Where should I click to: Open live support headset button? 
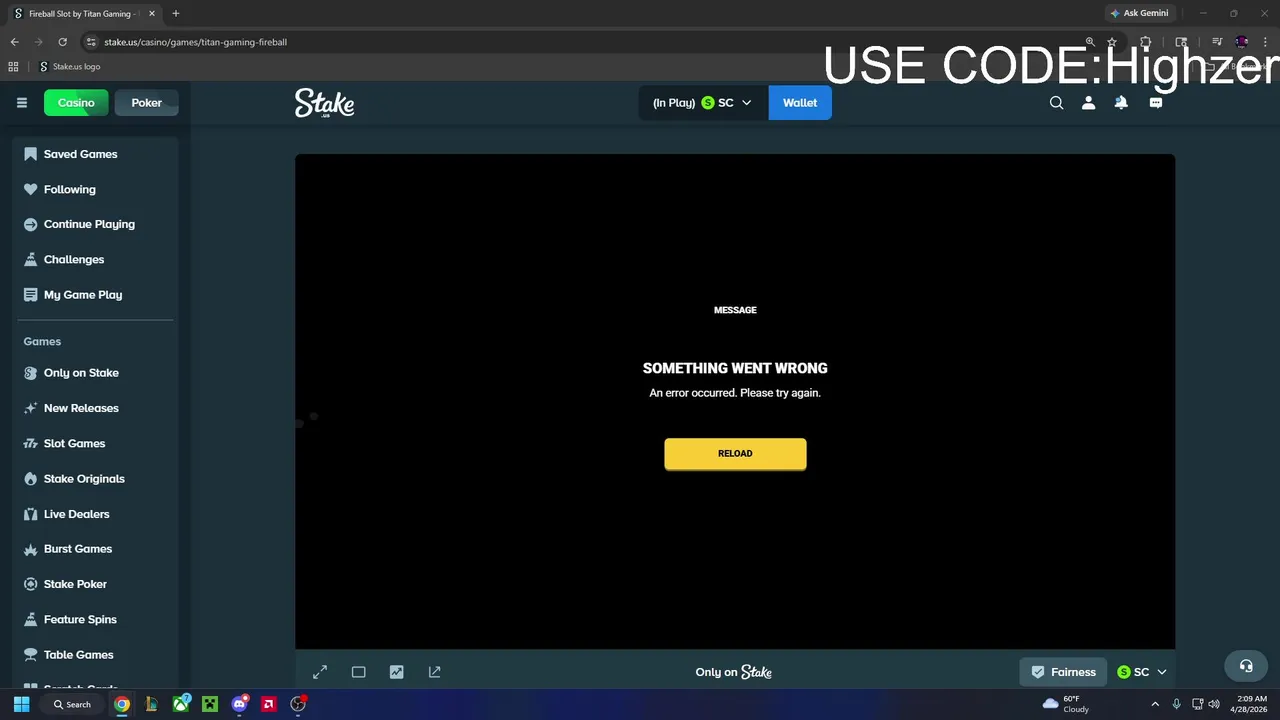tap(1246, 666)
